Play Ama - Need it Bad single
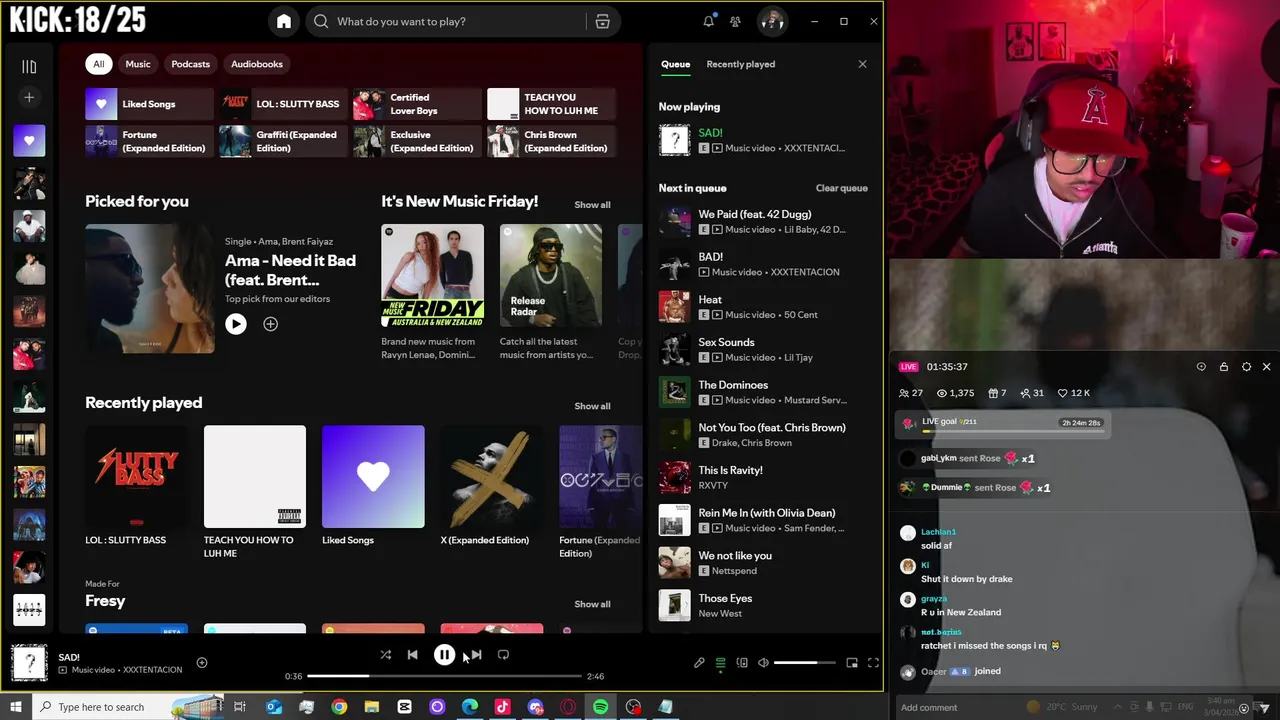The width and height of the screenshot is (1280, 720). click(236, 324)
